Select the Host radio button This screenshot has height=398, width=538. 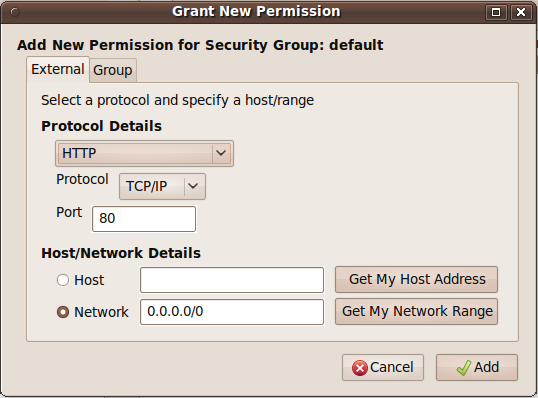63,280
